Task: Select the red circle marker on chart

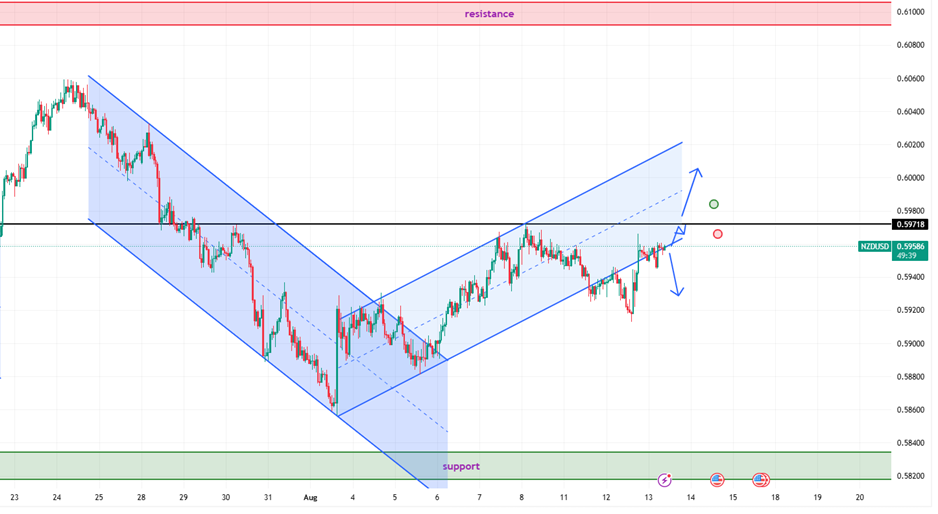Action: [x=717, y=234]
